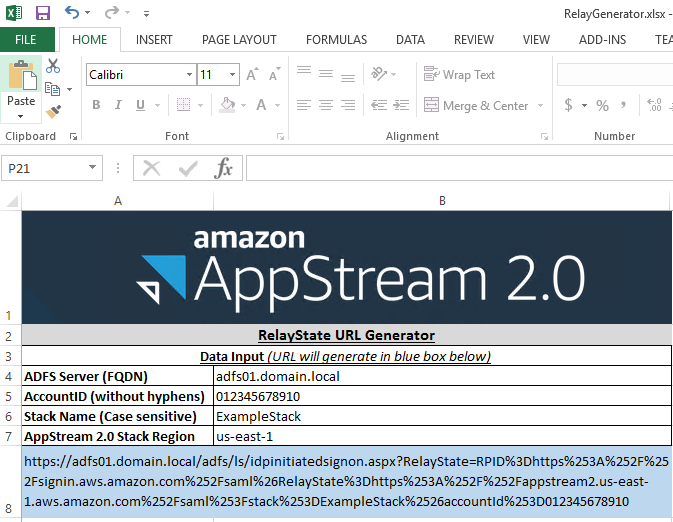Click the Orientation text angle icon

(x=379, y=73)
